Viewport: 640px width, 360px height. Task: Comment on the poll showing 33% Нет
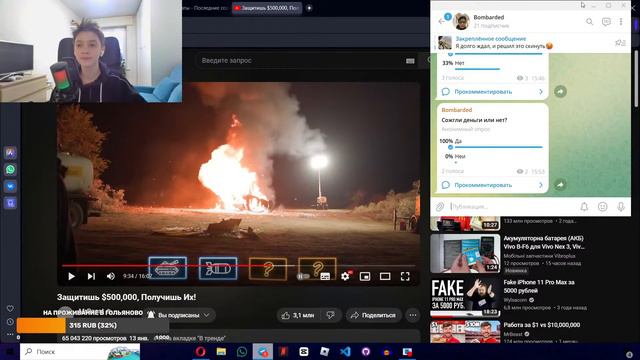point(493,92)
